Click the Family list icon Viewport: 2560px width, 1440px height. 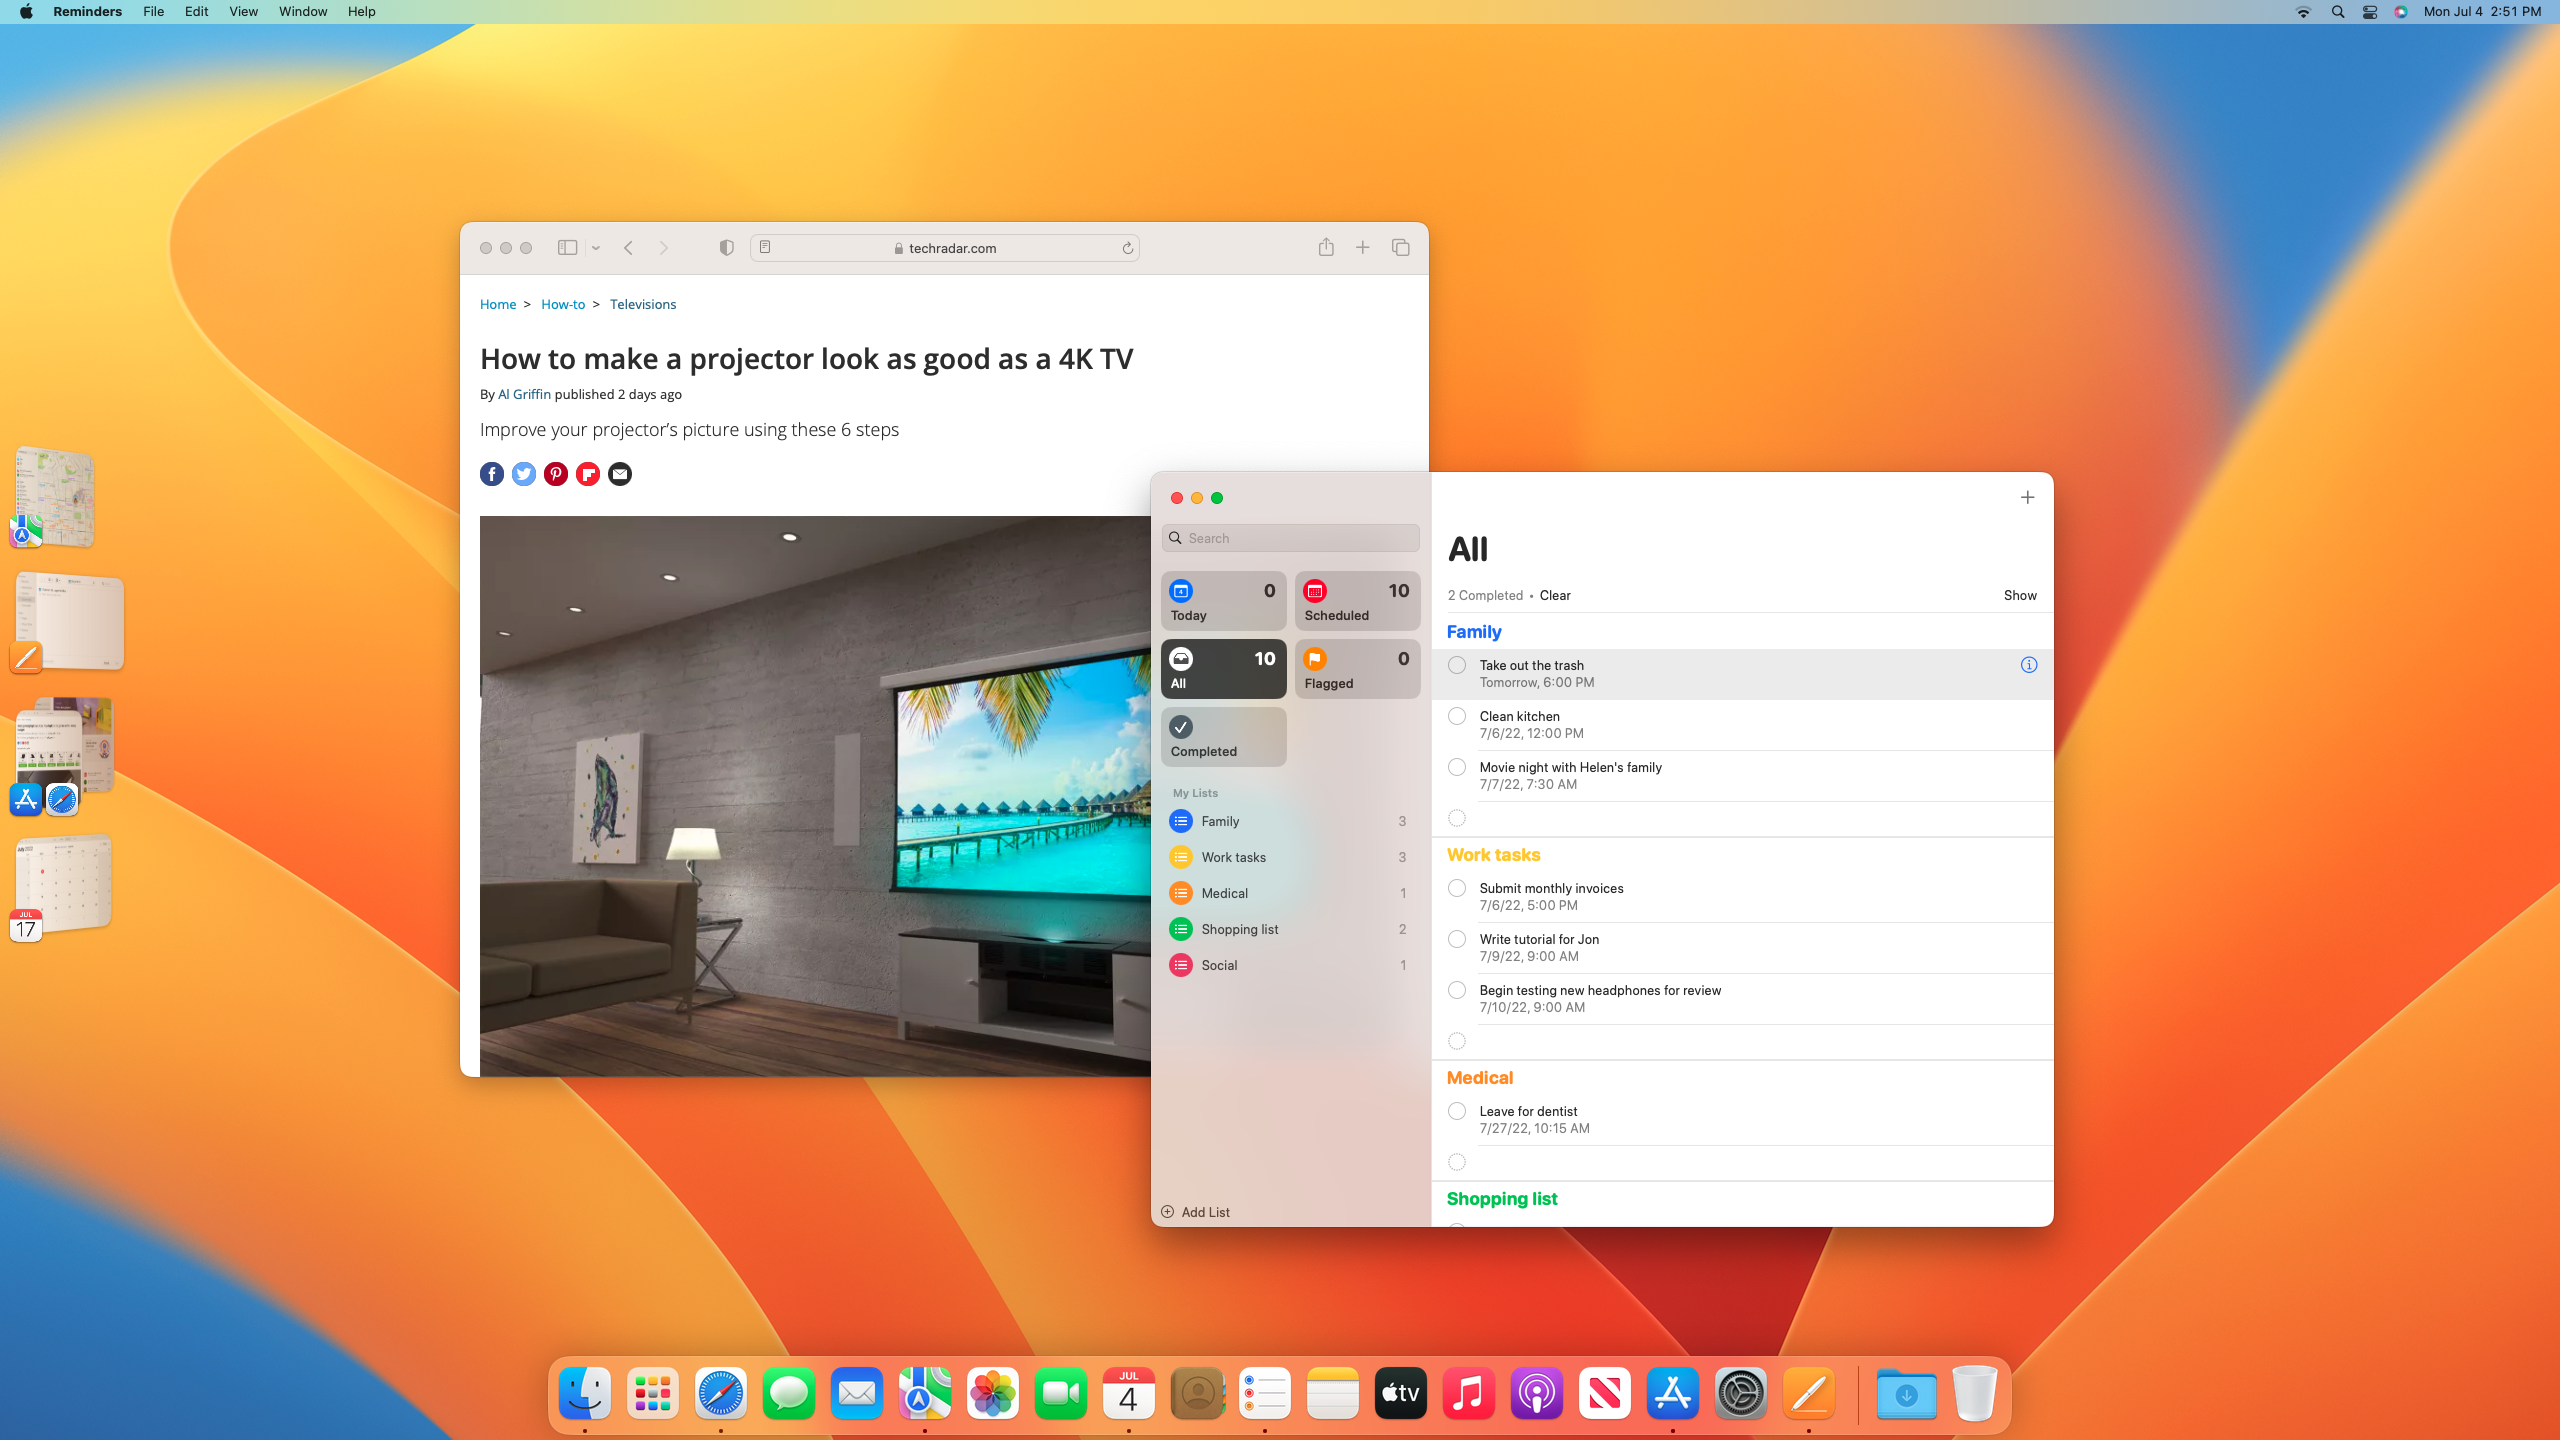coord(1182,821)
